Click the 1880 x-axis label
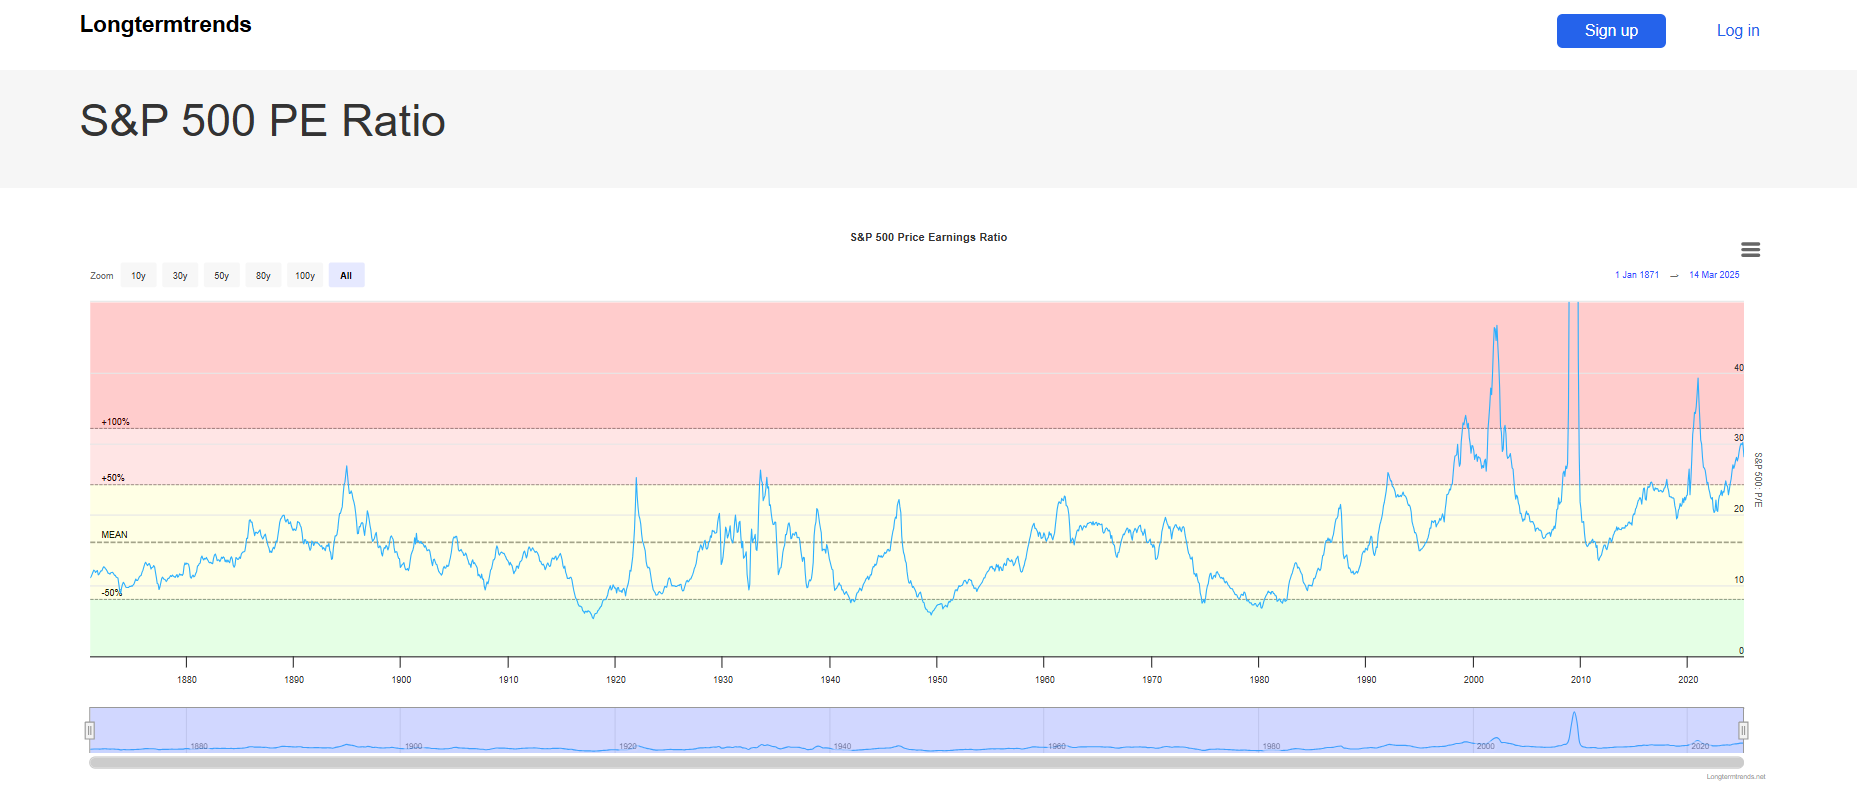The height and width of the screenshot is (798, 1857). click(x=187, y=680)
